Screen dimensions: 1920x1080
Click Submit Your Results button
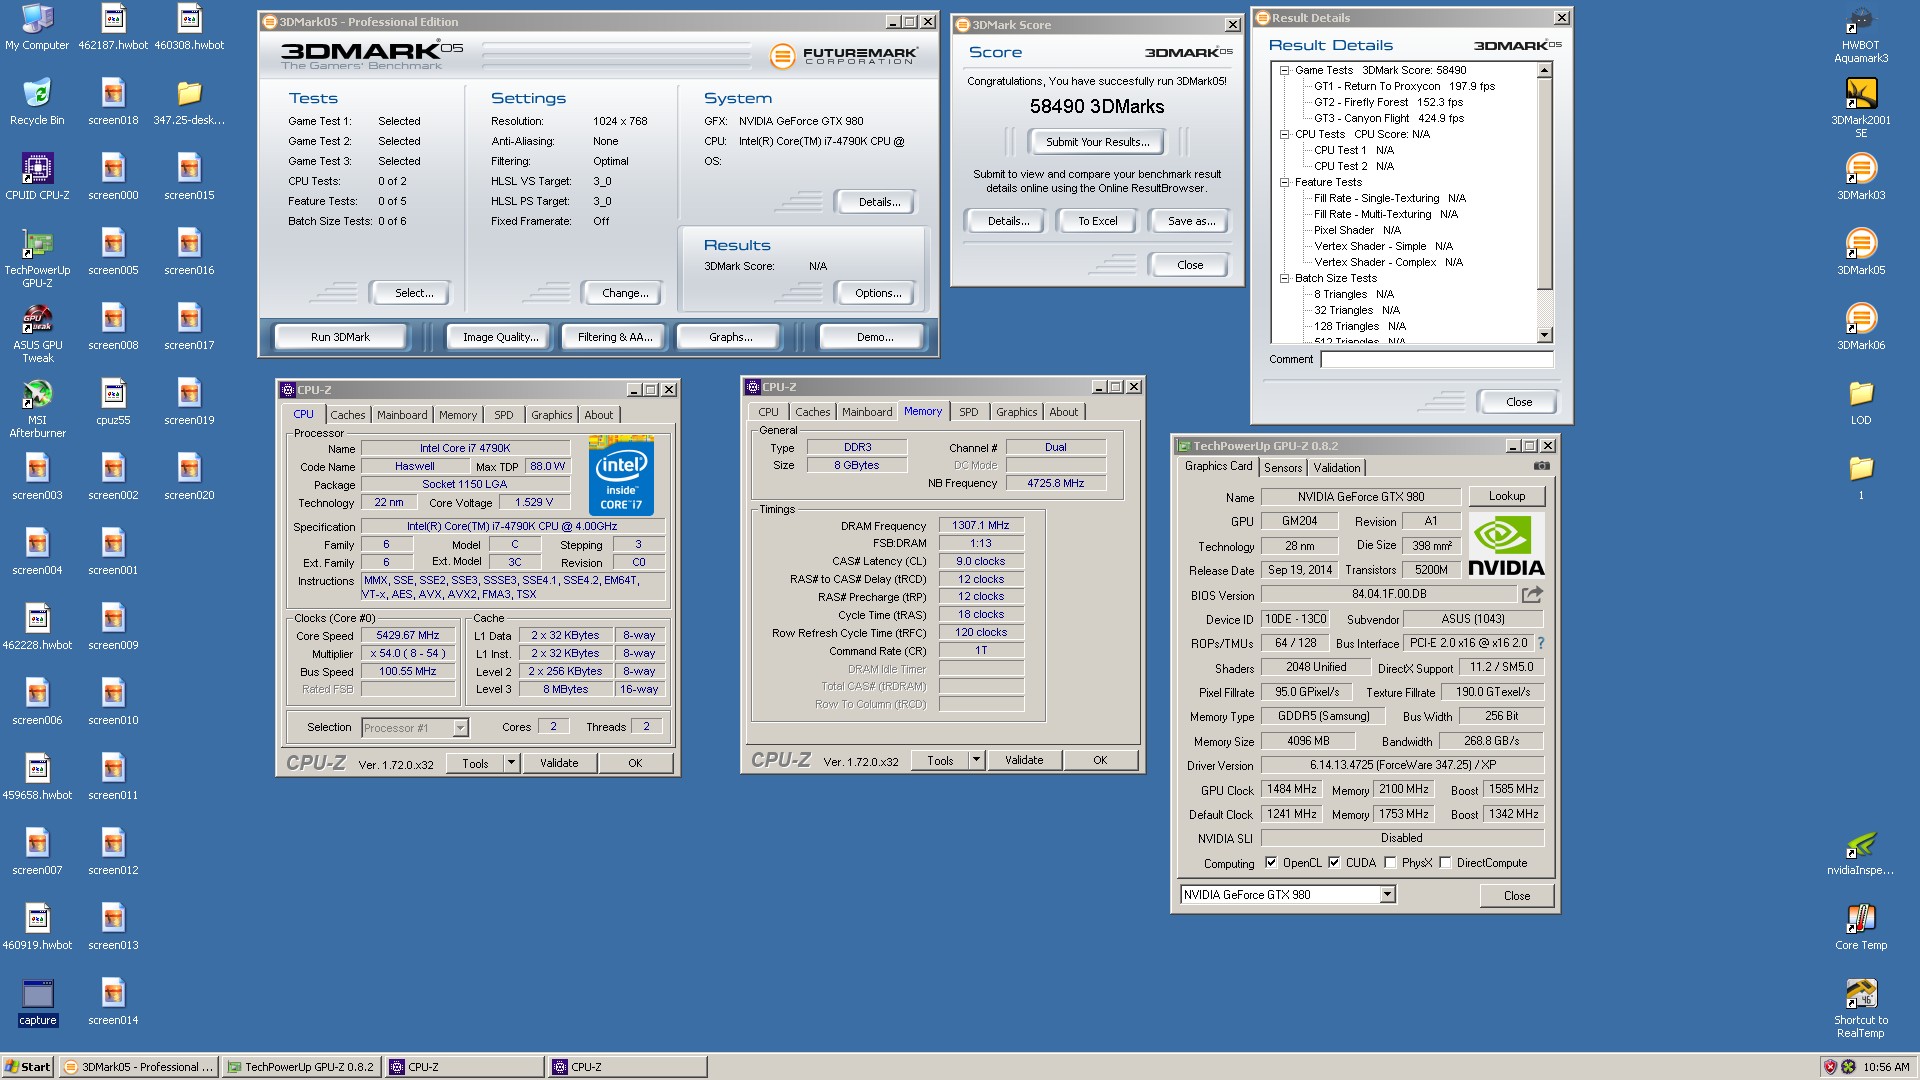(1098, 142)
